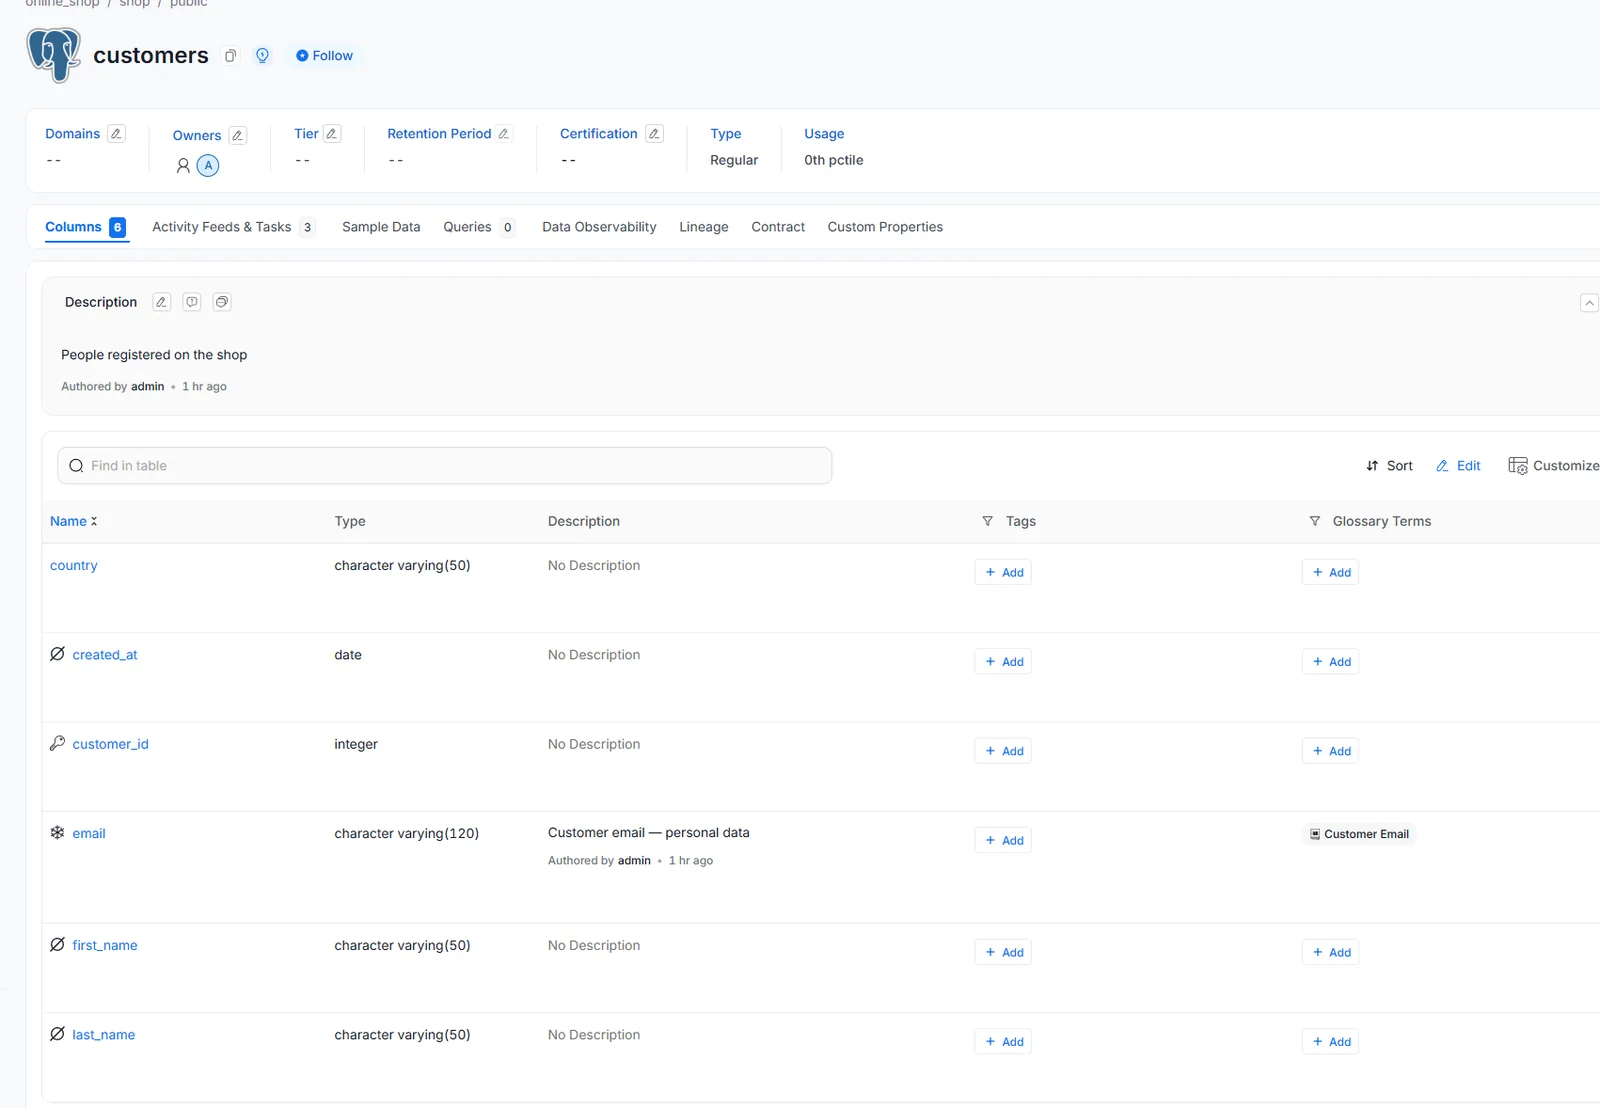Open the Customize table menu
Image resolution: width=1600 pixels, height=1108 pixels.
click(1554, 466)
